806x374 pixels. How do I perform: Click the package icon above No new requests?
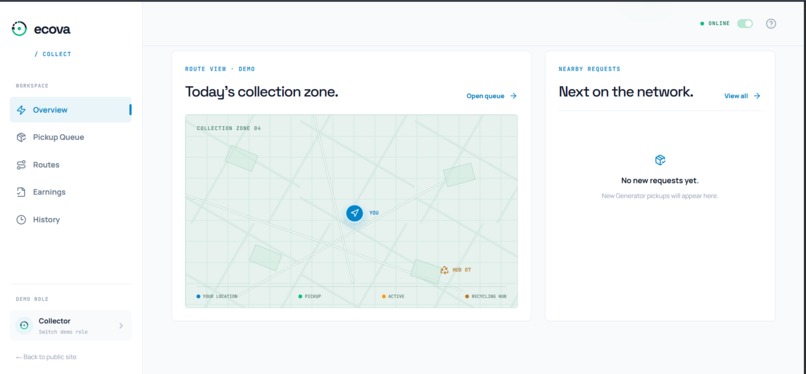pyautogui.click(x=660, y=160)
